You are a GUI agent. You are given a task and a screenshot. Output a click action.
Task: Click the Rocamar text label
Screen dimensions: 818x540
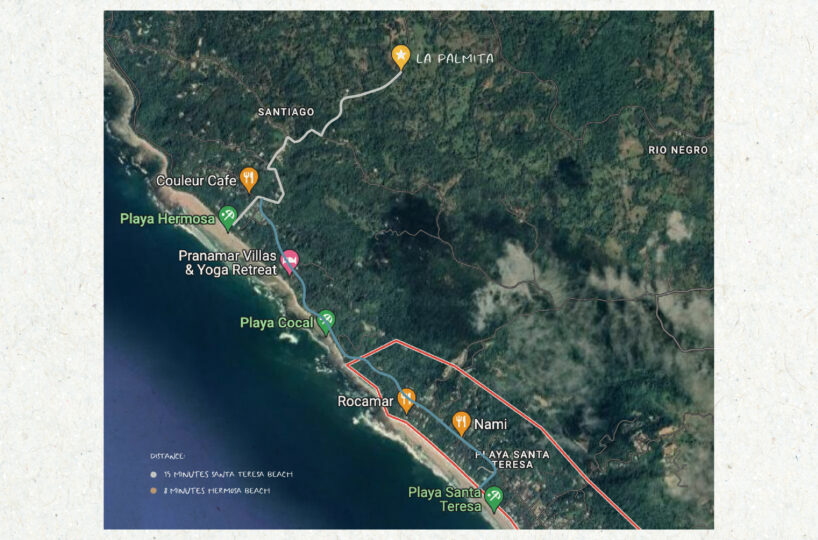pyautogui.click(x=365, y=401)
